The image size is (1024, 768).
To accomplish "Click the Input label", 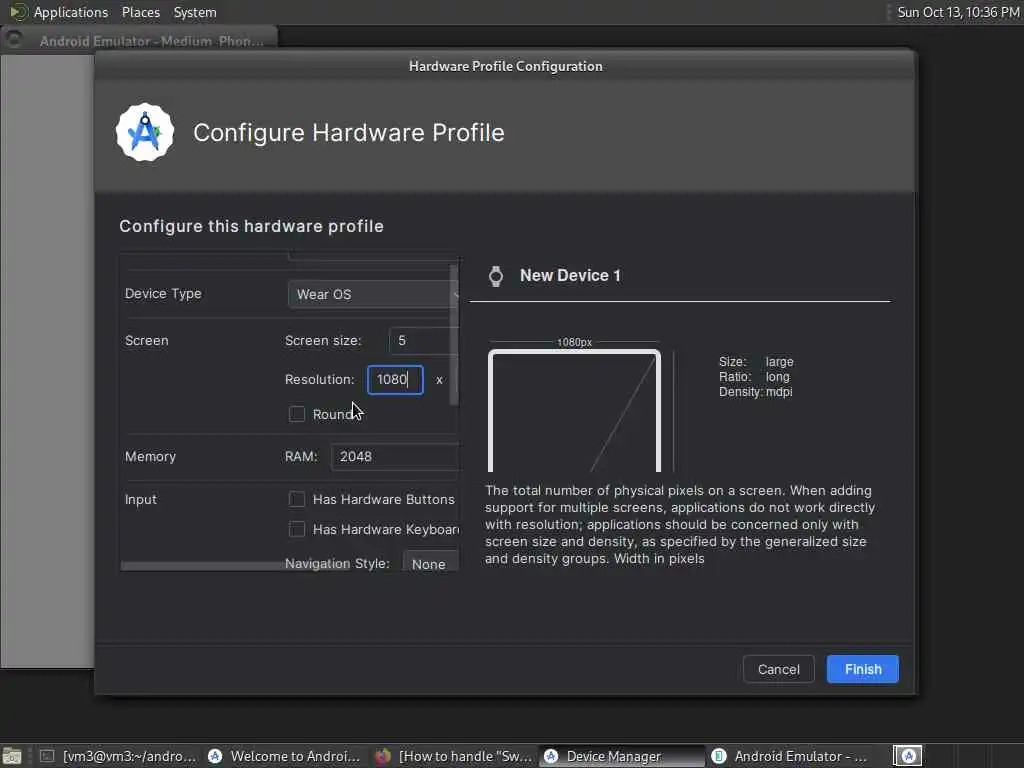I will [140, 500].
